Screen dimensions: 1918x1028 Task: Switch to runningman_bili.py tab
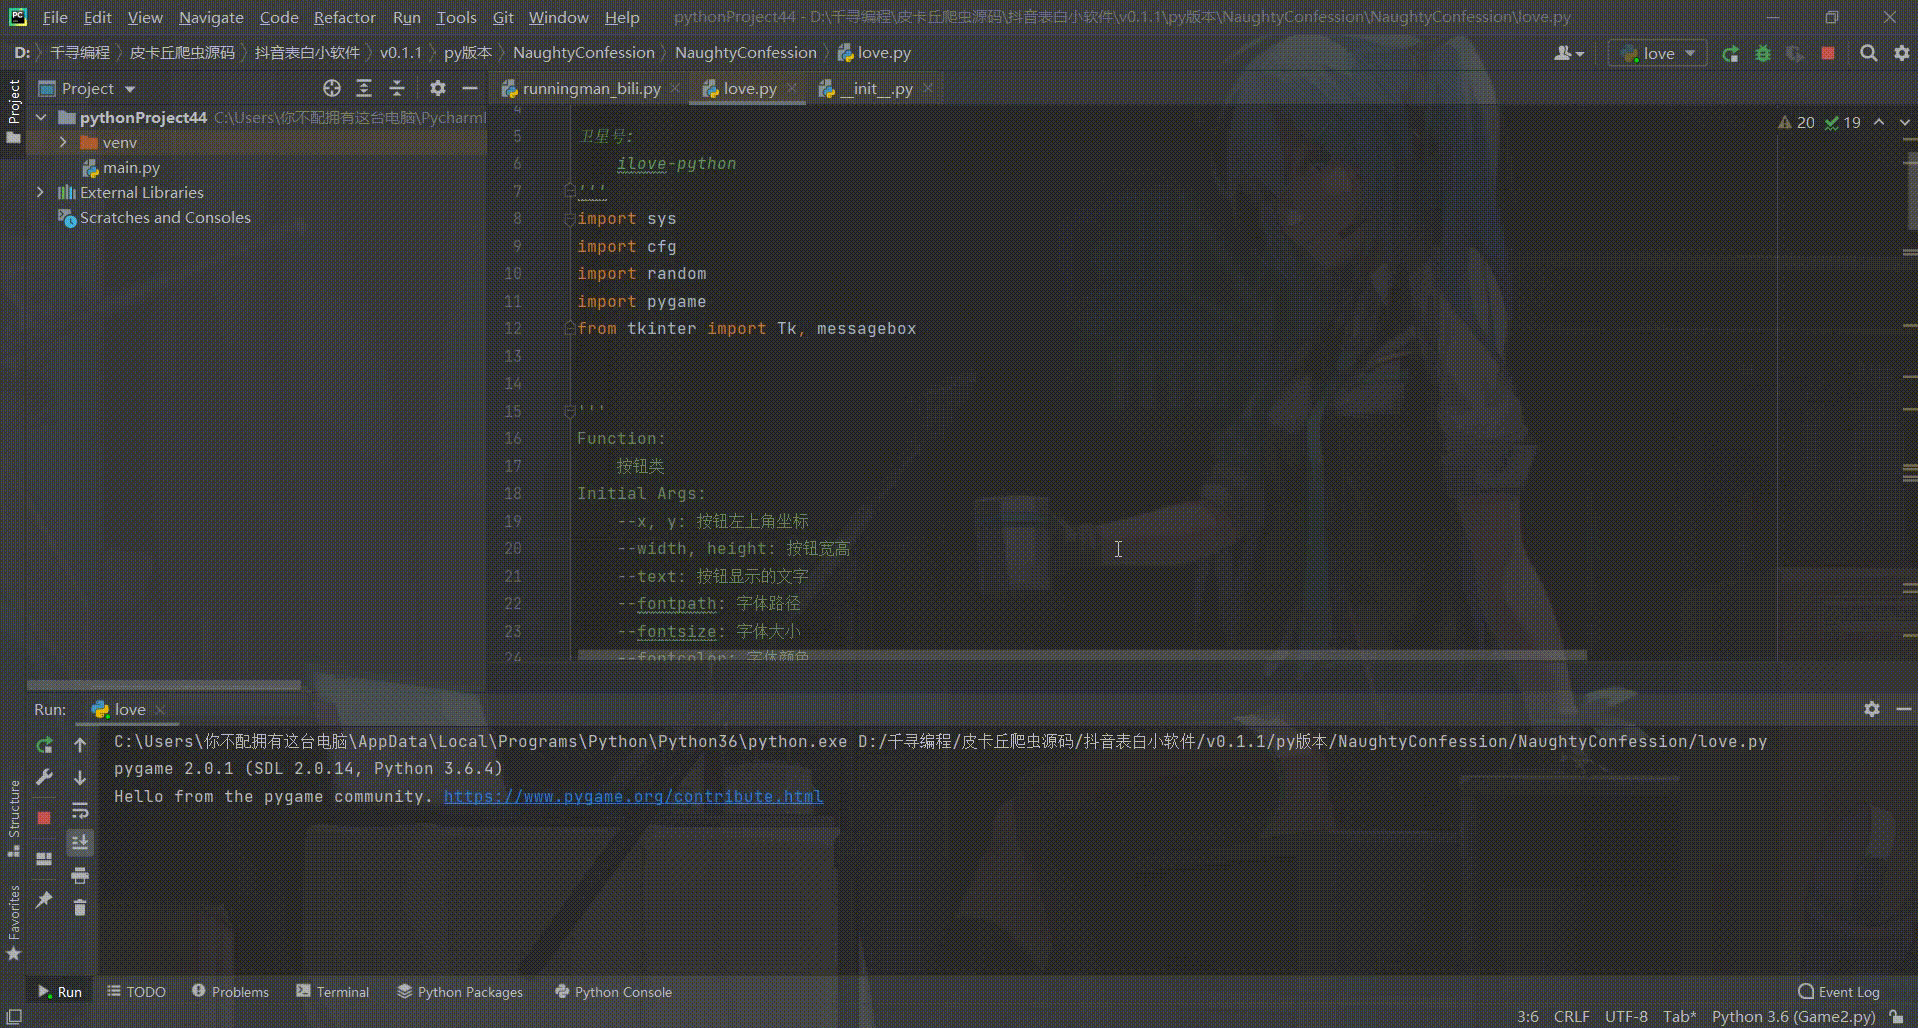pyautogui.click(x=590, y=89)
